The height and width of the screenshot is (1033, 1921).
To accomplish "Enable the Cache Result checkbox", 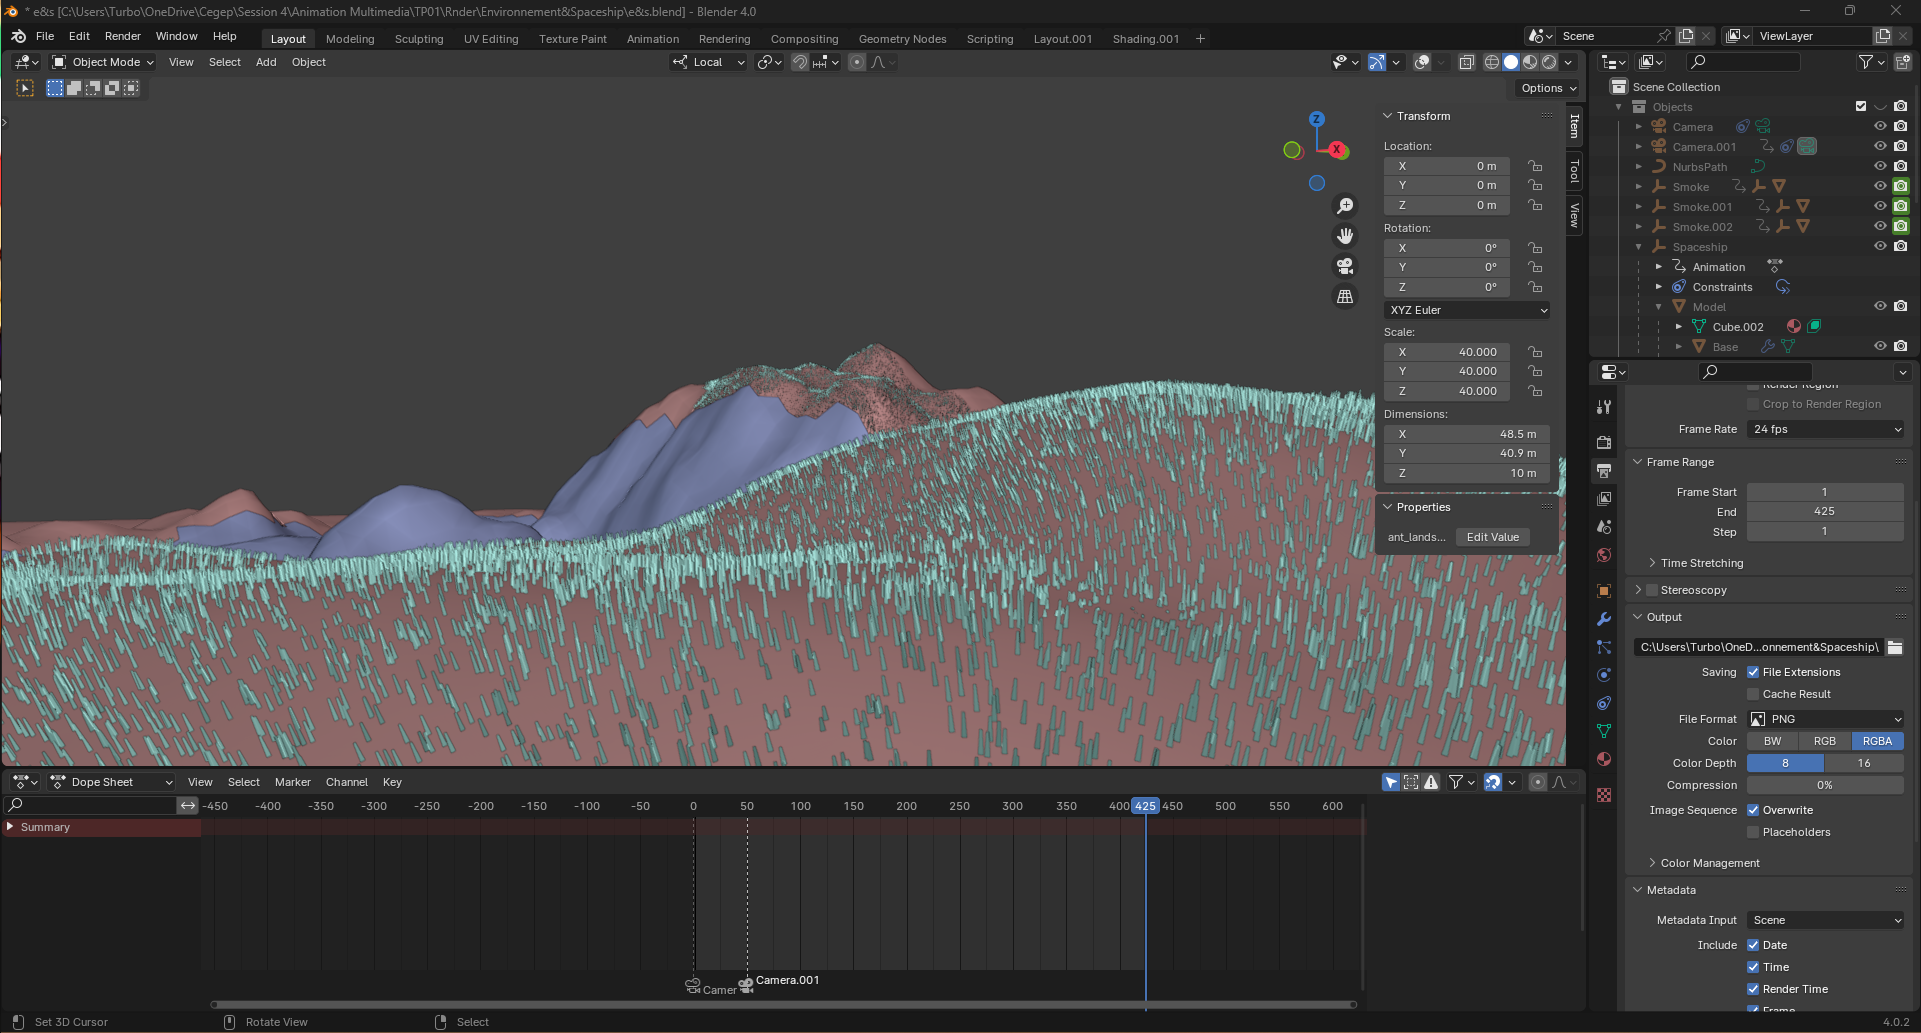I will (x=1753, y=694).
